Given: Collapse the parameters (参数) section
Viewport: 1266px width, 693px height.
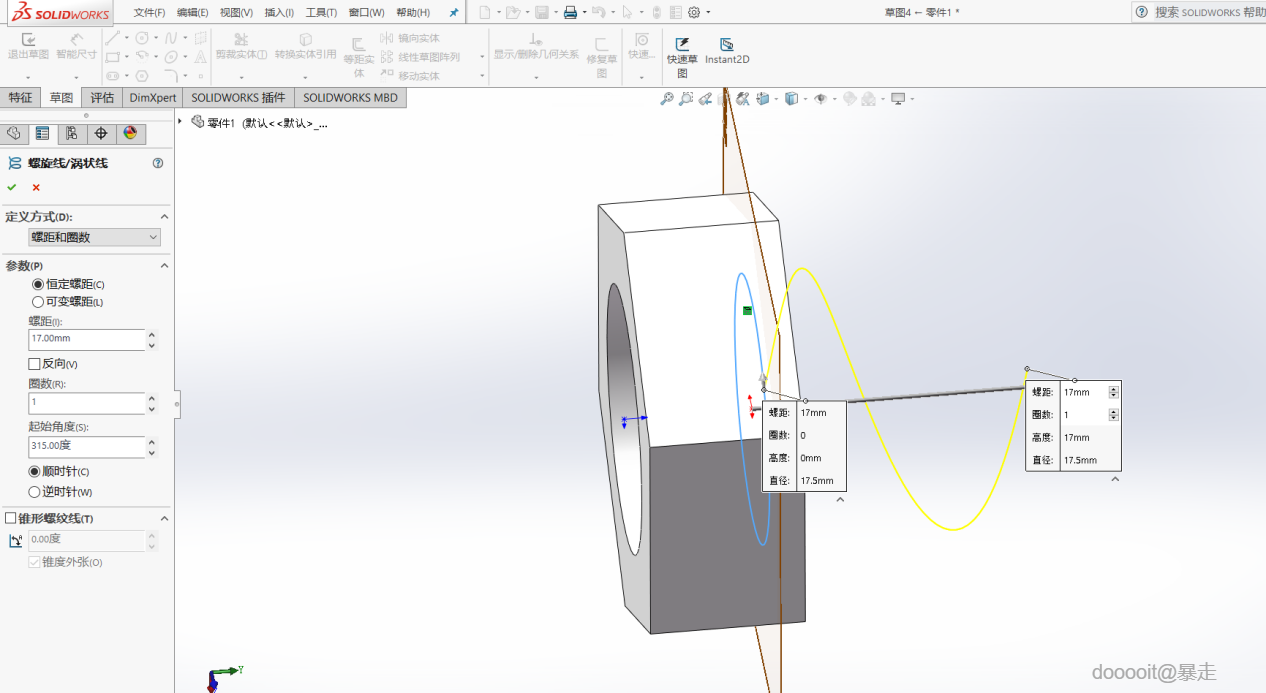Looking at the screenshot, I should pos(164,266).
